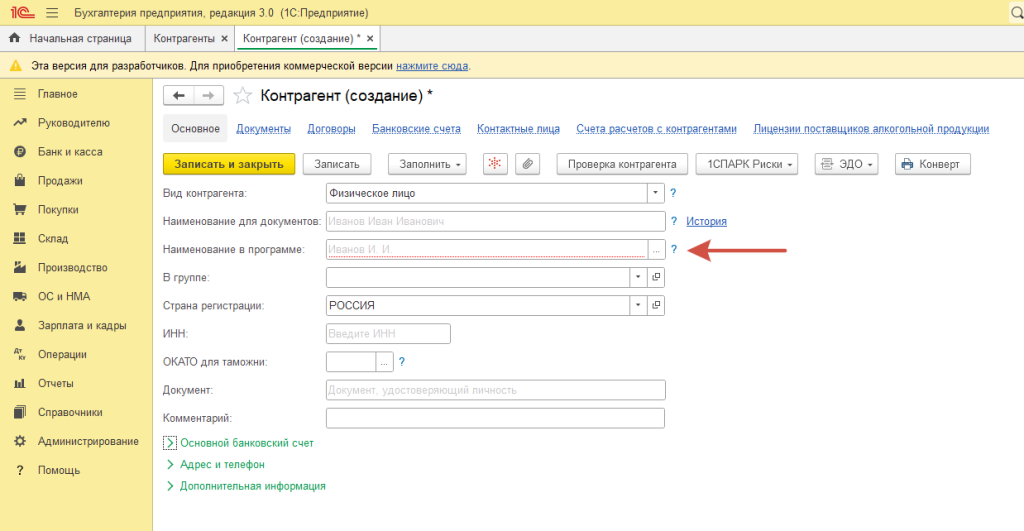
Task: Click the Начальная страница home tab
Action: (x=71, y=38)
